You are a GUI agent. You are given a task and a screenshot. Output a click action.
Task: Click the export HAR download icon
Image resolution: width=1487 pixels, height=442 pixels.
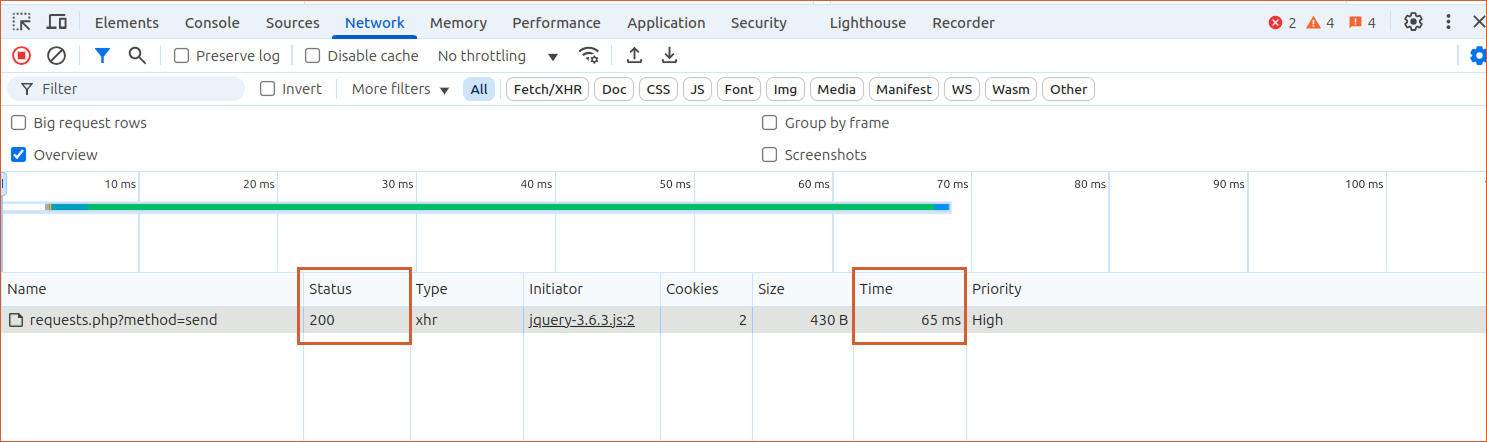coord(670,56)
